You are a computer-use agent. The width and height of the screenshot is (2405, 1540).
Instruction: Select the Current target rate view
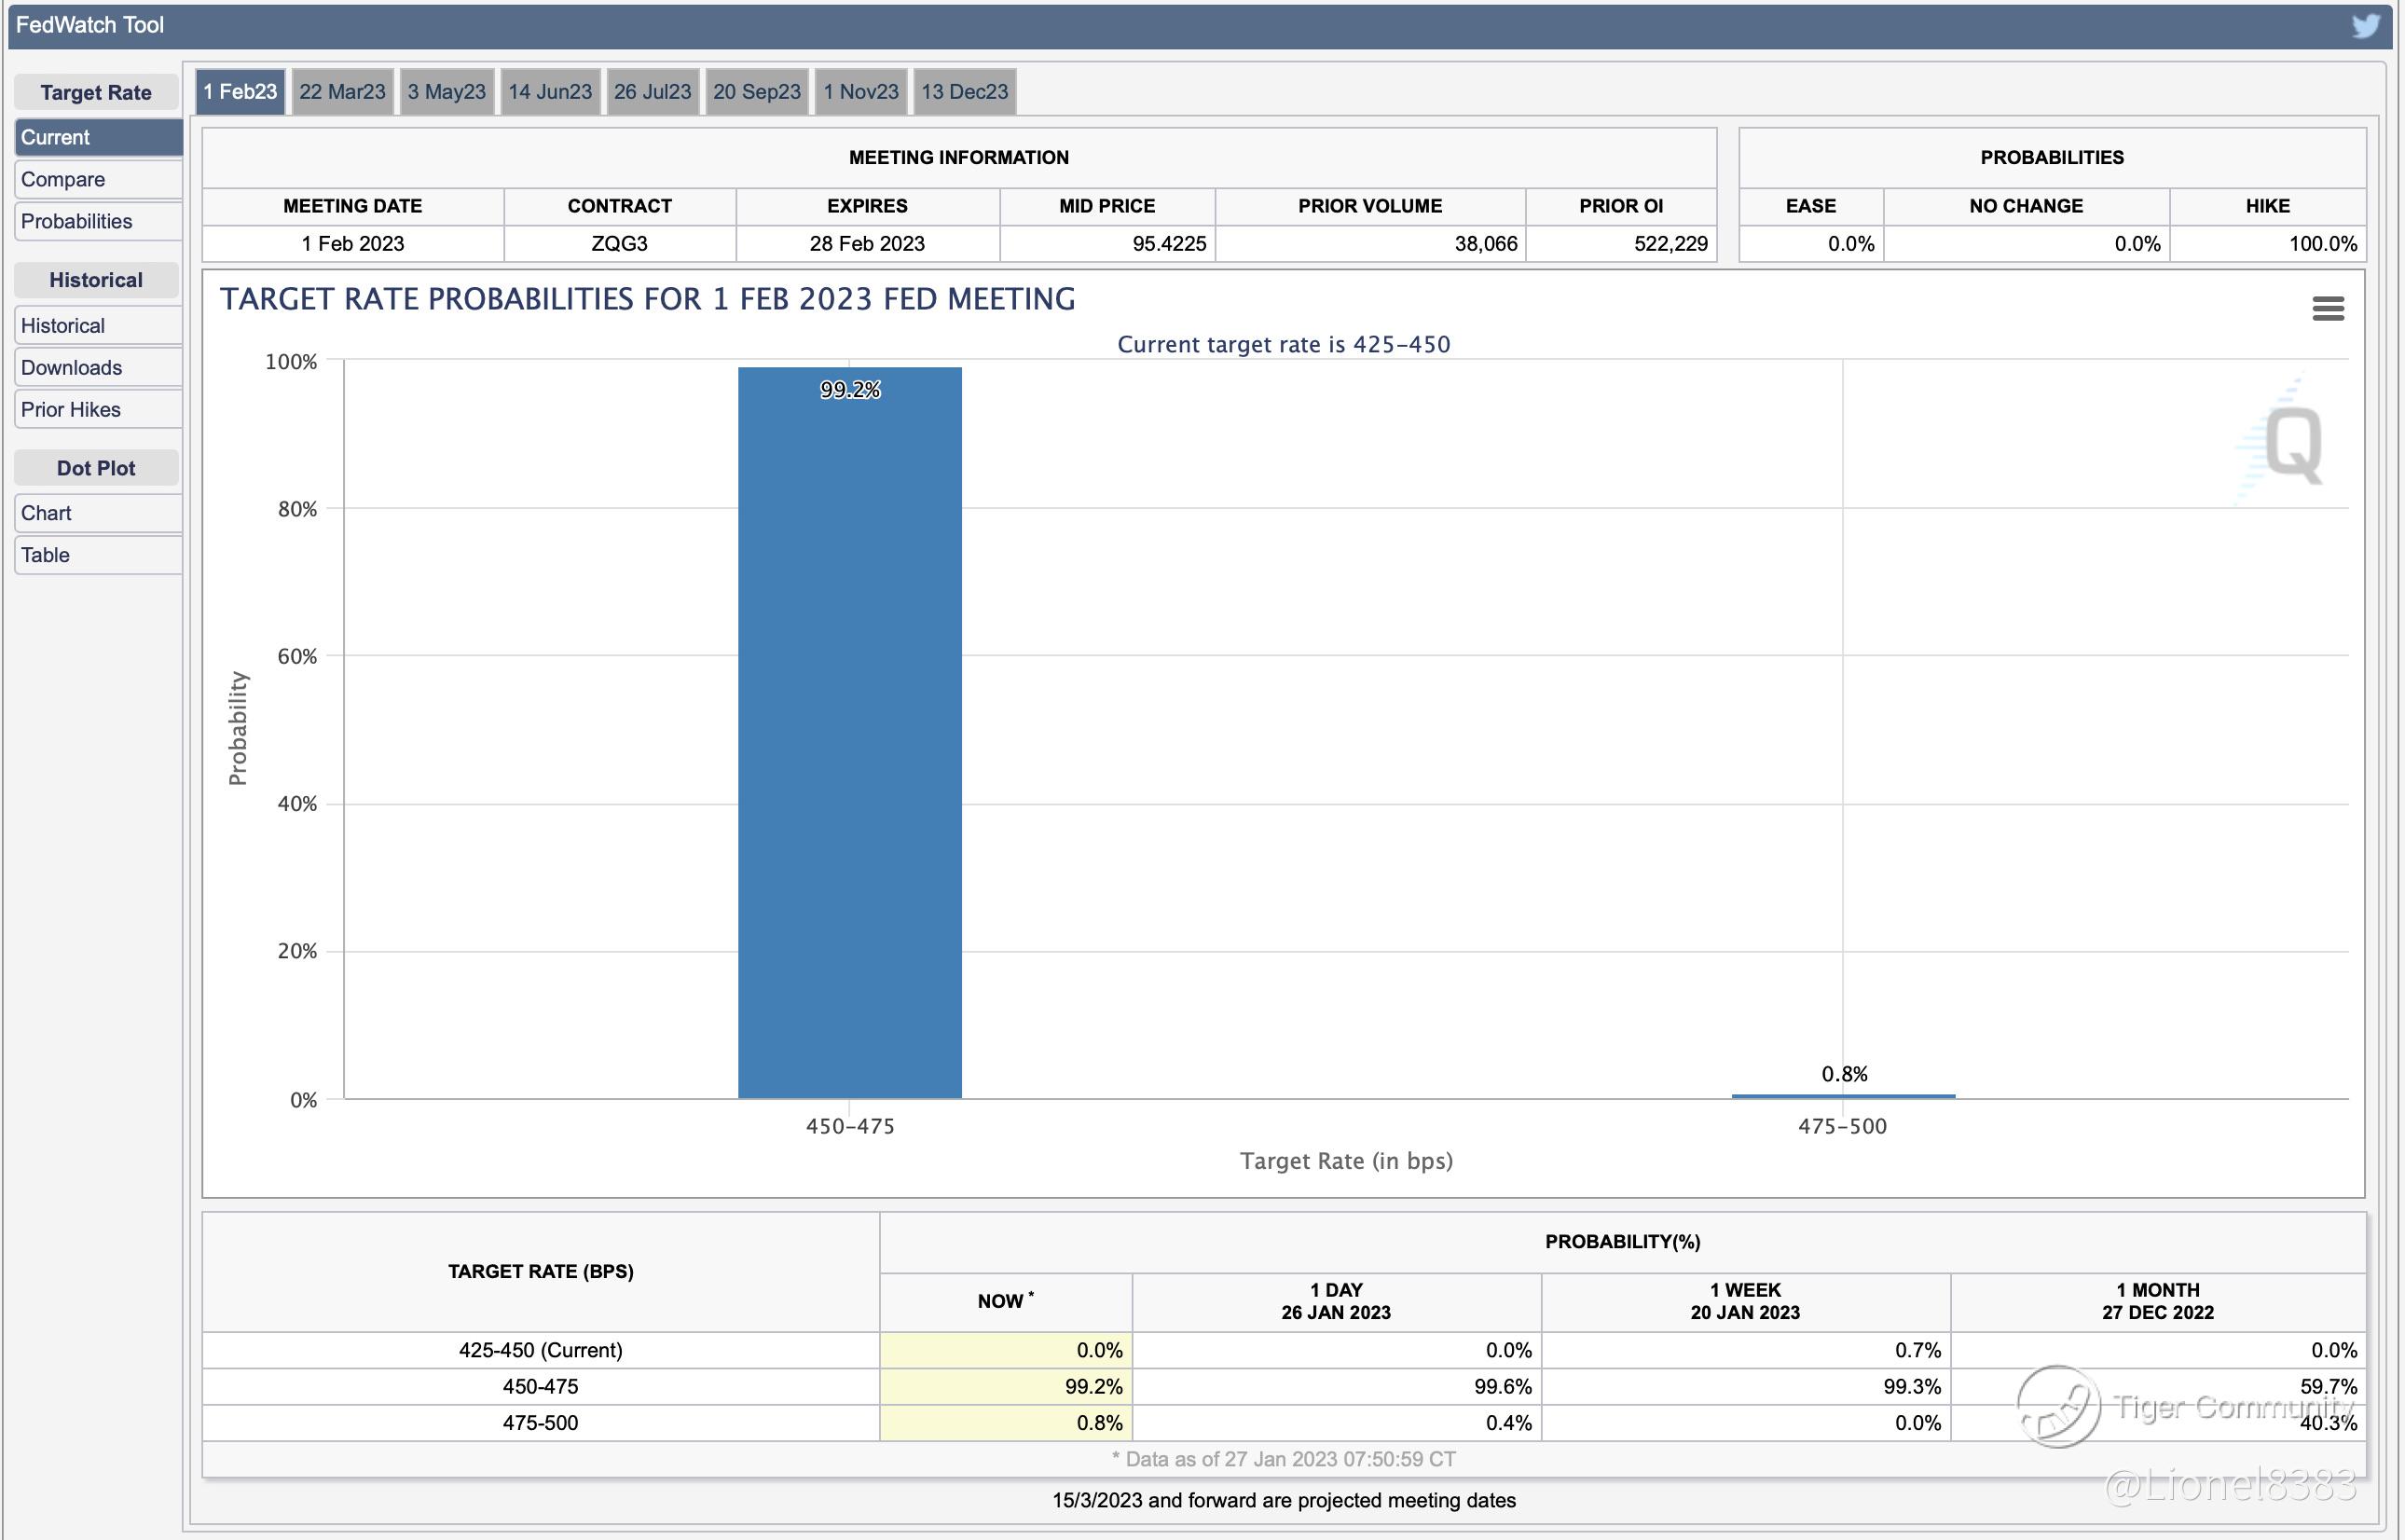(x=98, y=138)
